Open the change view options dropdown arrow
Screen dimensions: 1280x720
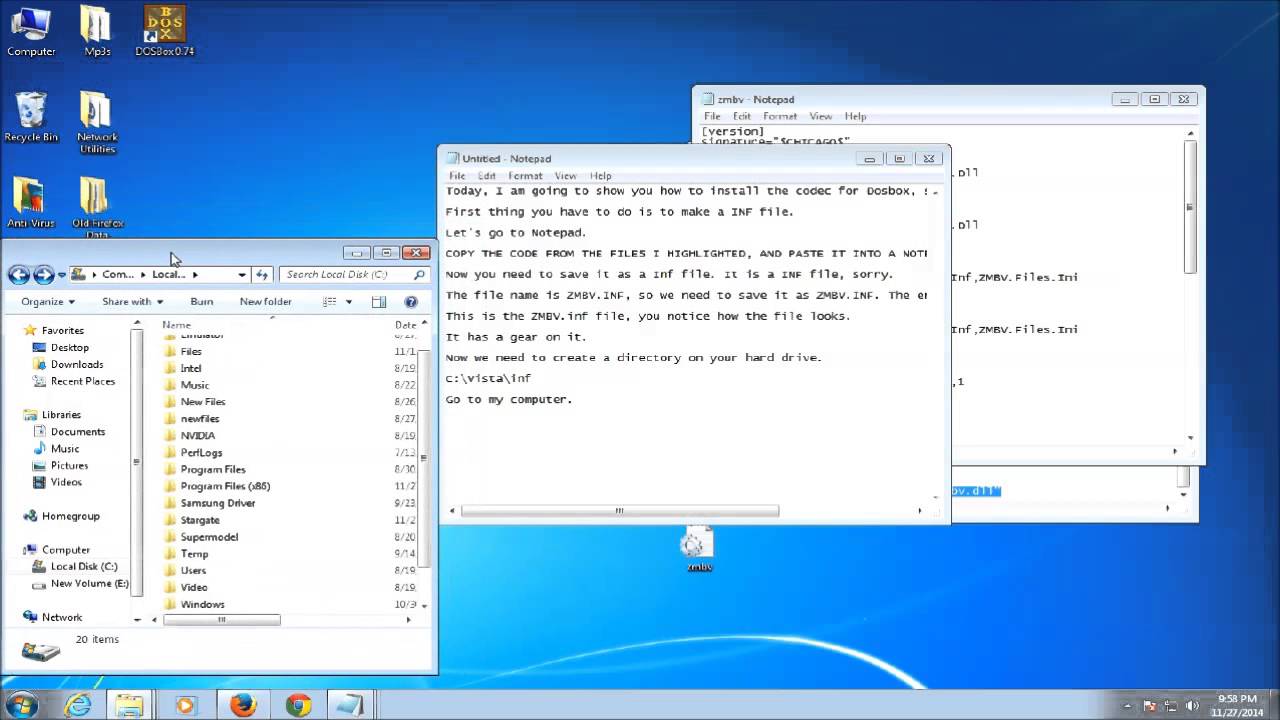(349, 302)
